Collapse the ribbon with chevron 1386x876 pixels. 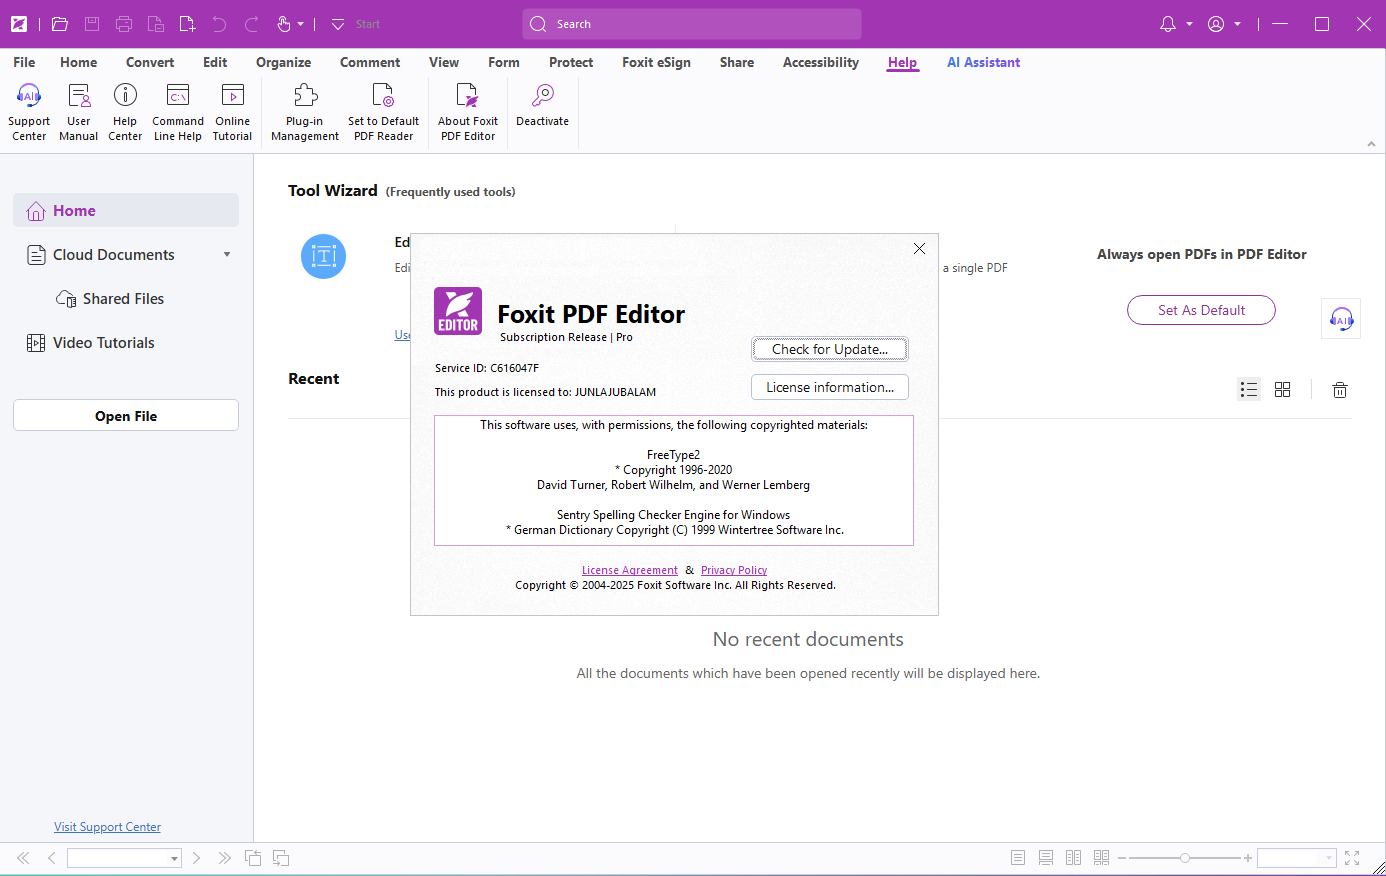1372,144
